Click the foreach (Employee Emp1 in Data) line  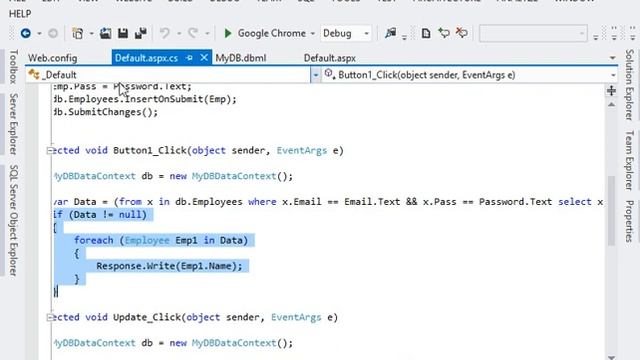click(161, 240)
